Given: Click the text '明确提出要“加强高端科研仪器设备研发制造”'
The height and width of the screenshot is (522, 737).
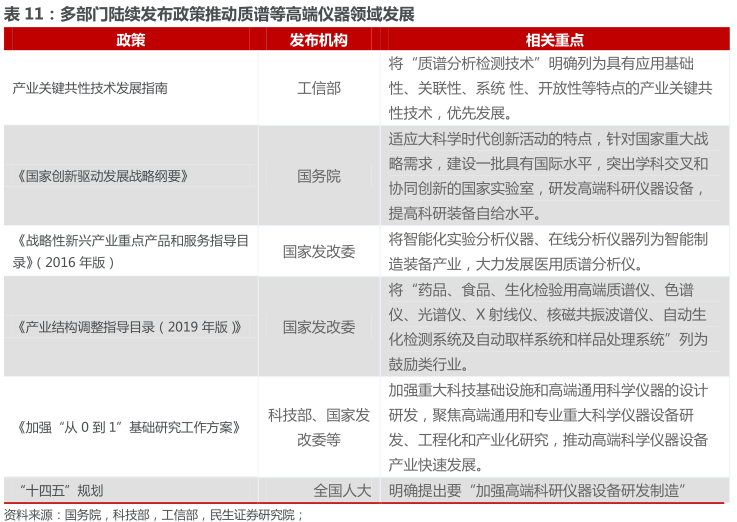Looking at the screenshot, I should coord(537,491).
